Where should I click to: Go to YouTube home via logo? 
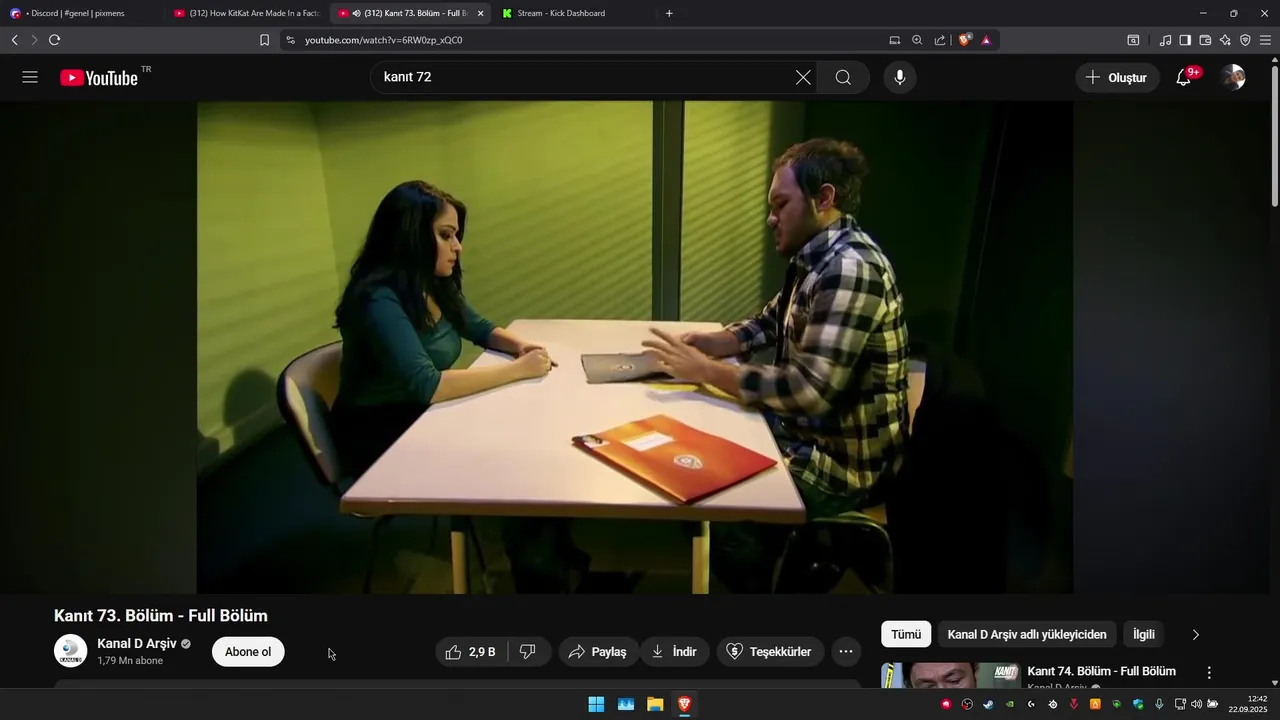pos(99,78)
